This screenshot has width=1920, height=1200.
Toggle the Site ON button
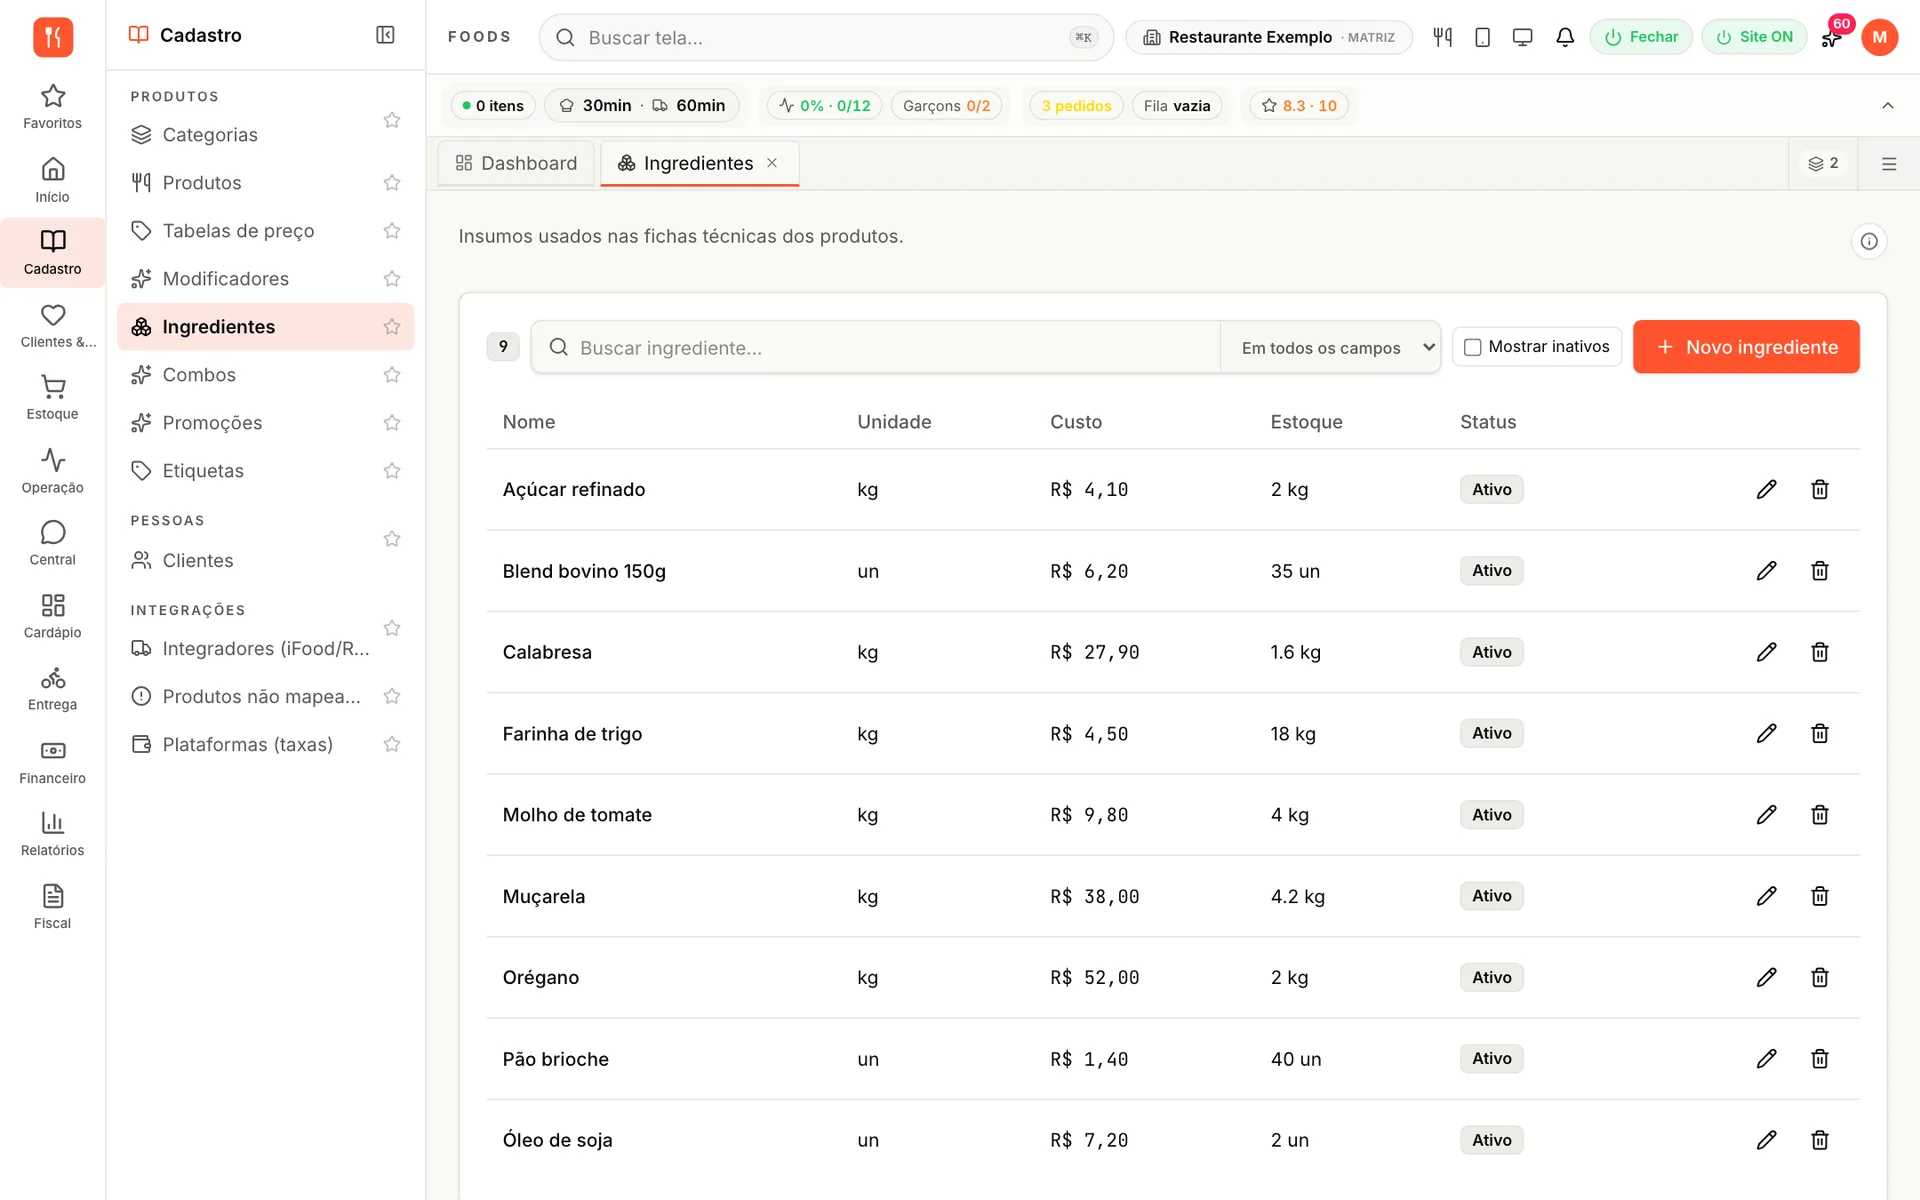click(x=1753, y=37)
